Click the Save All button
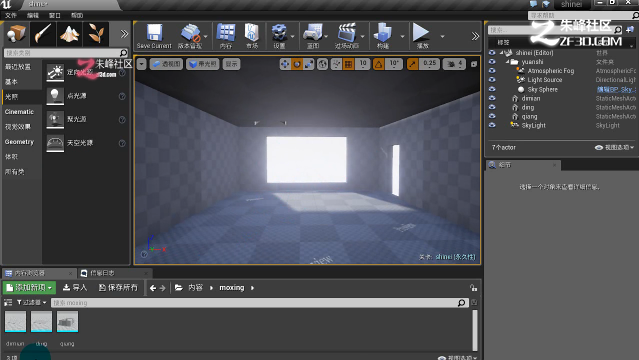Viewport: 639px width, 360px height. (119, 288)
